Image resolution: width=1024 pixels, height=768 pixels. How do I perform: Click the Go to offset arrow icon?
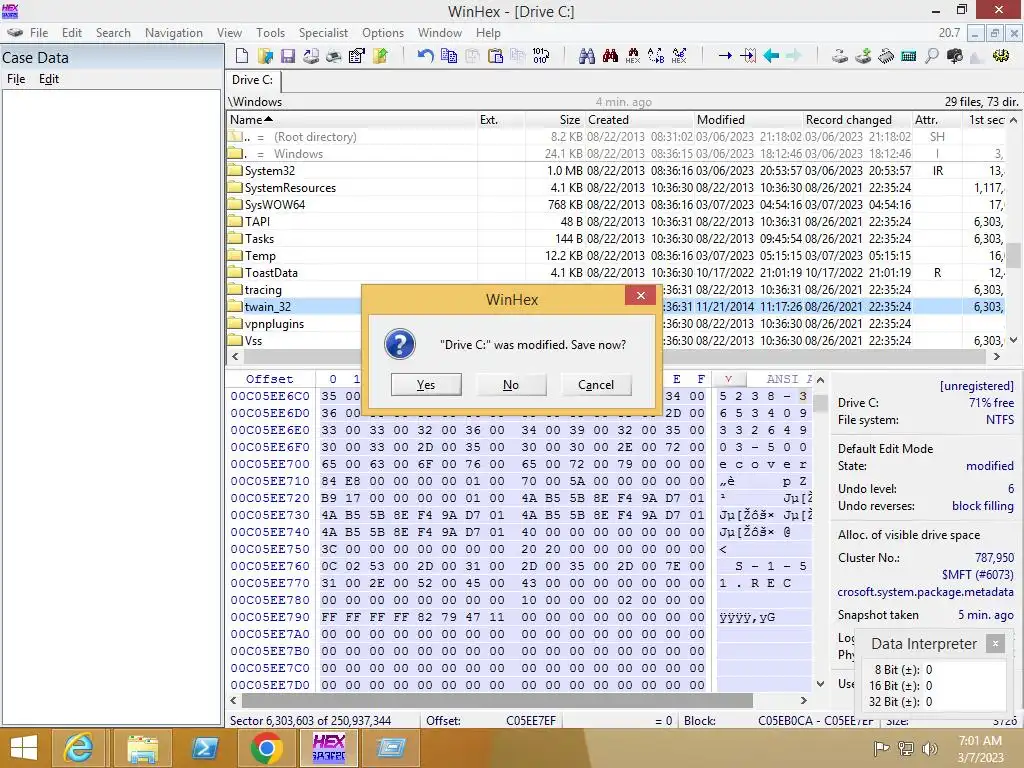click(725, 56)
